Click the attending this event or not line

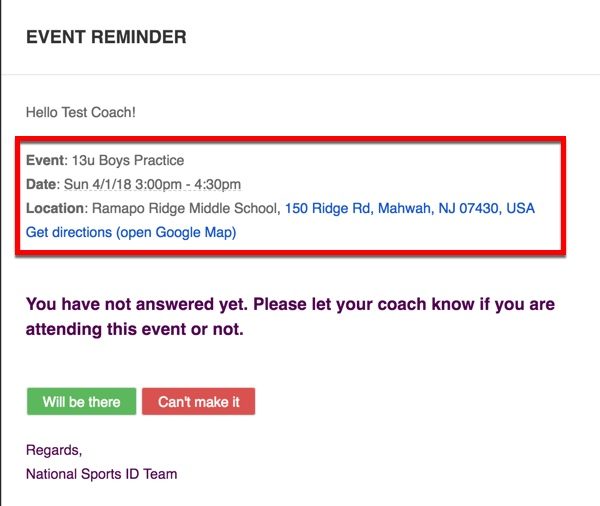135,329
